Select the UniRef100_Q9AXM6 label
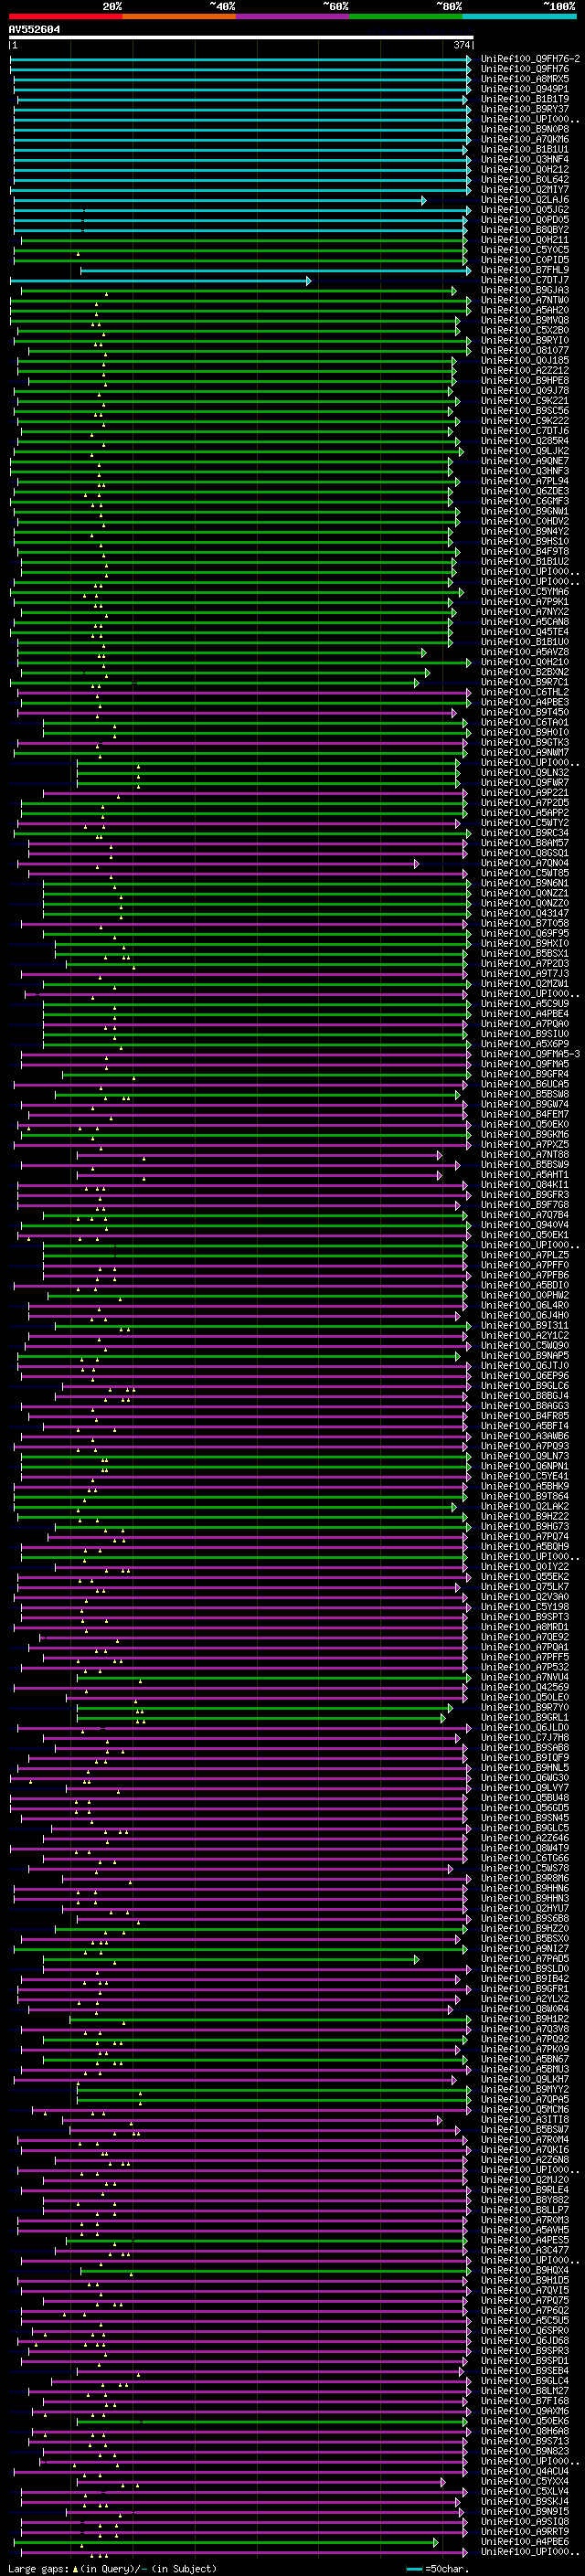The image size is (585, 2576). coord(525,2410)
